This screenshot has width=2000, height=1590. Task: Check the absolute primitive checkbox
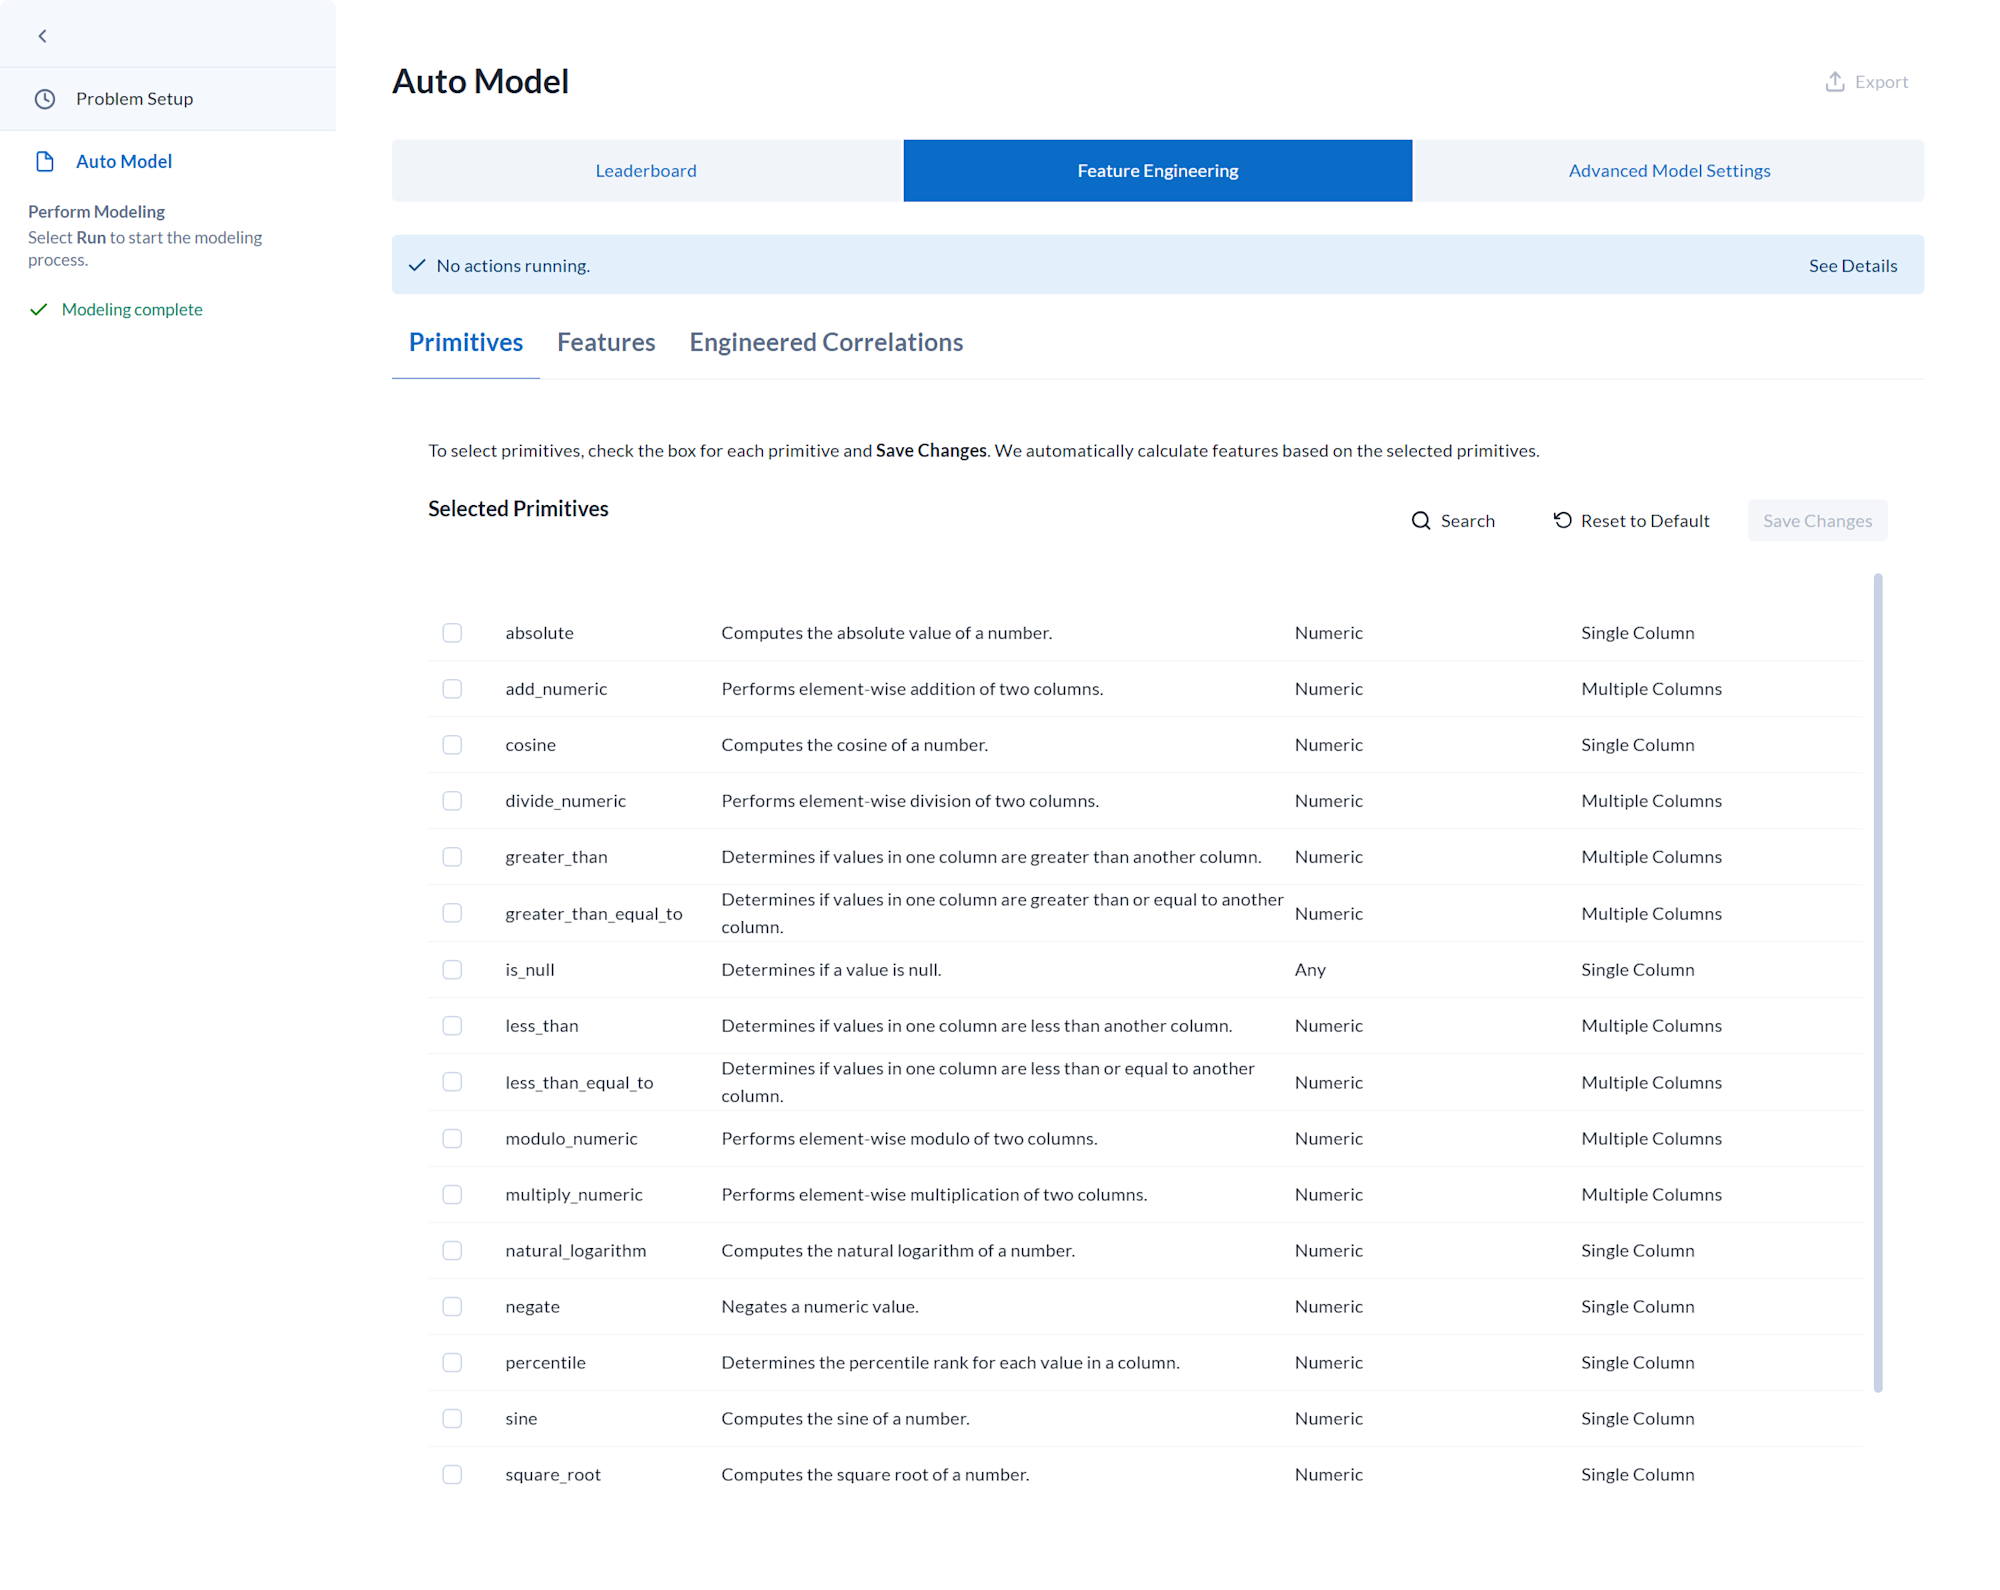(452, 633)
